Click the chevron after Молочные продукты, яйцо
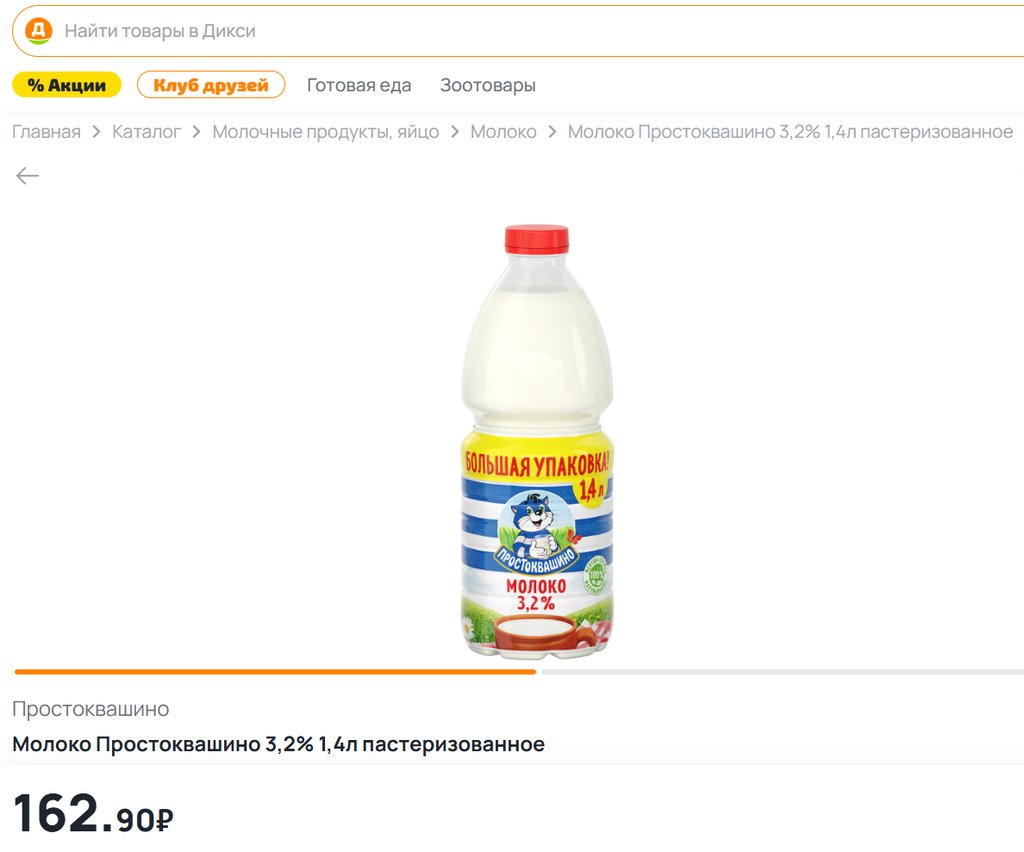The width and height of the screenshot is (1024, 852). (455, 132)
